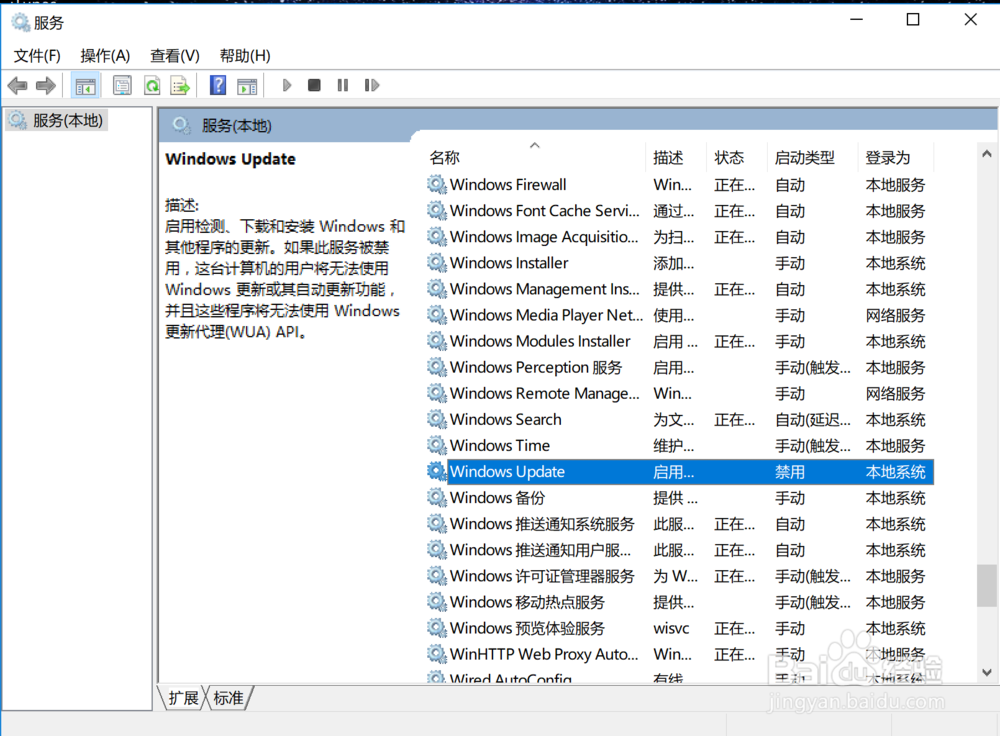The image size is (1000, 736).
Task: Open the Properties toolbar icon
Action: point(122,85)
